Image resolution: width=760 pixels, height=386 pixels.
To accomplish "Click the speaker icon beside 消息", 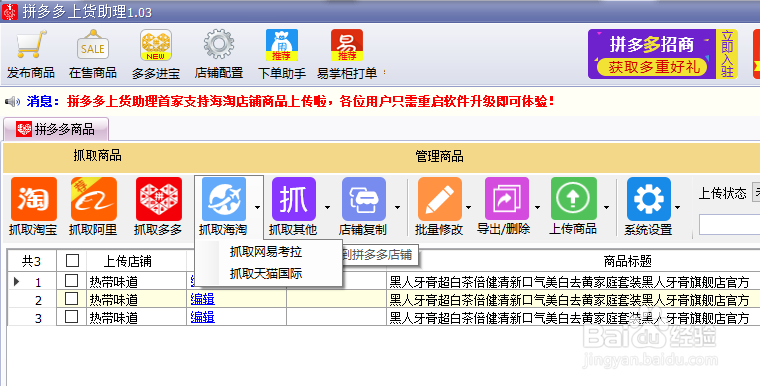I will click(12, 102).
